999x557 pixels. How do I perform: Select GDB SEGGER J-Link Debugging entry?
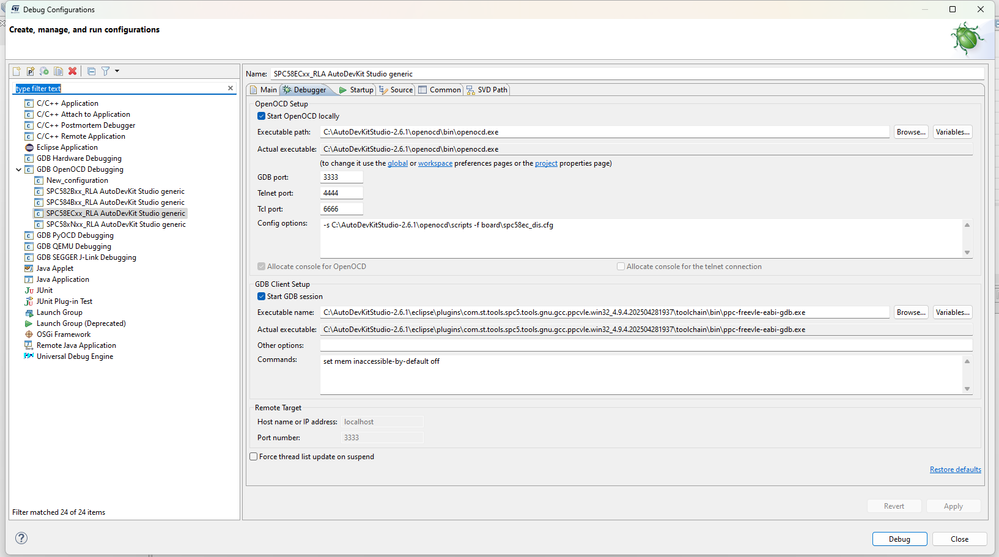[86, 257]
